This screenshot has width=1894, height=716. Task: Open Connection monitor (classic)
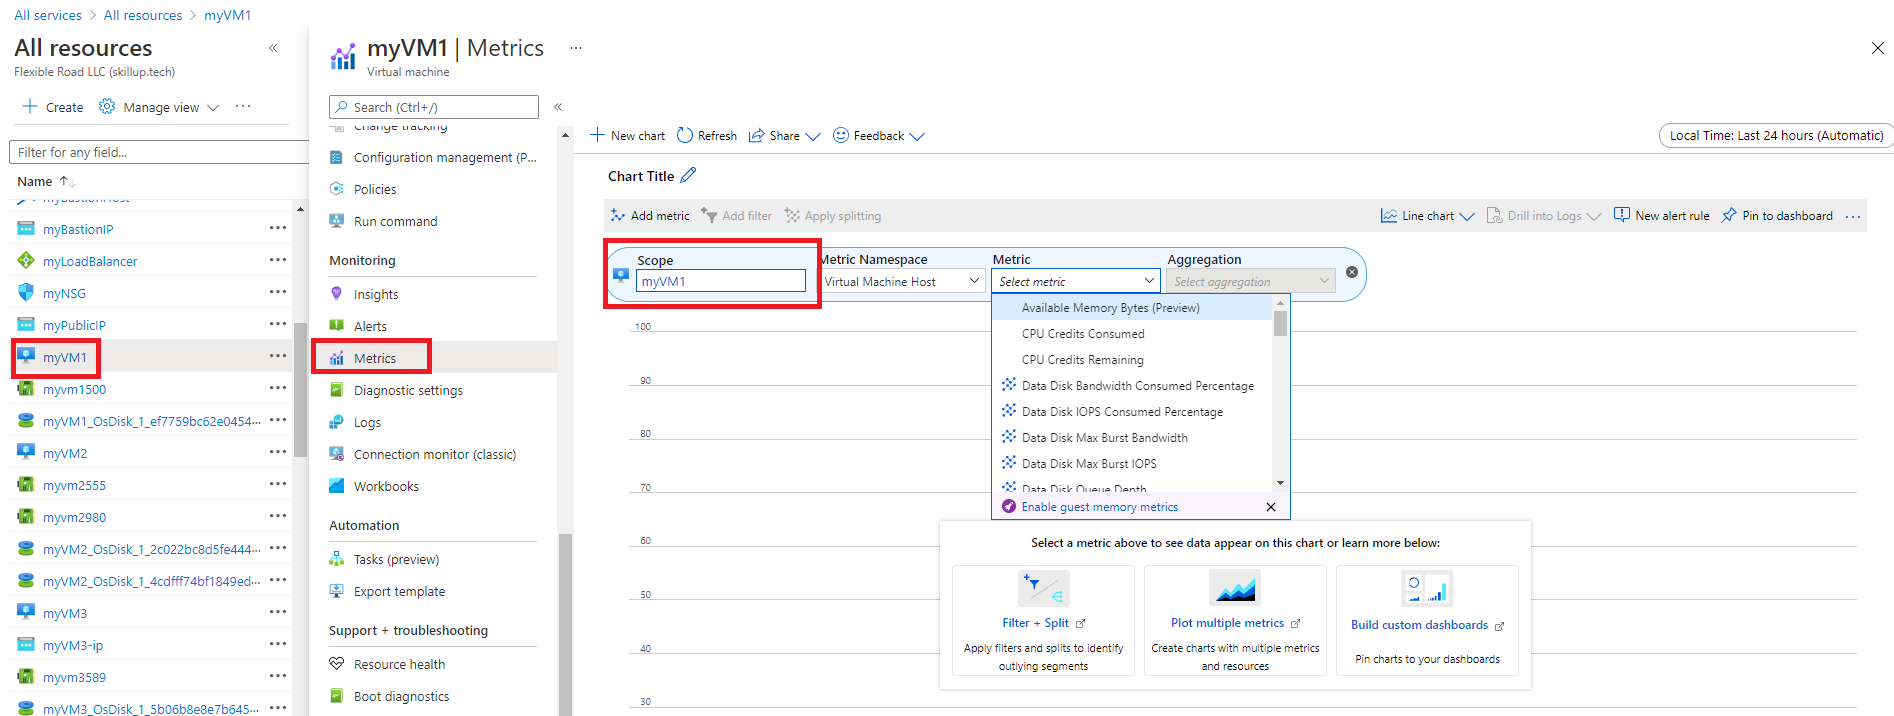(433, 455)
